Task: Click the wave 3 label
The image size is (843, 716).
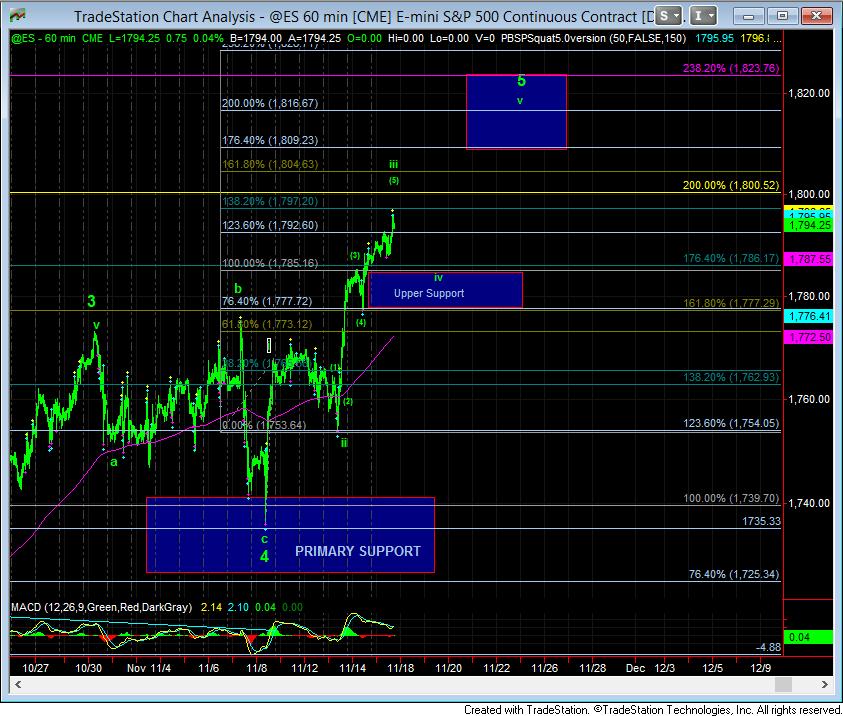Action: [x=91, y=301]
